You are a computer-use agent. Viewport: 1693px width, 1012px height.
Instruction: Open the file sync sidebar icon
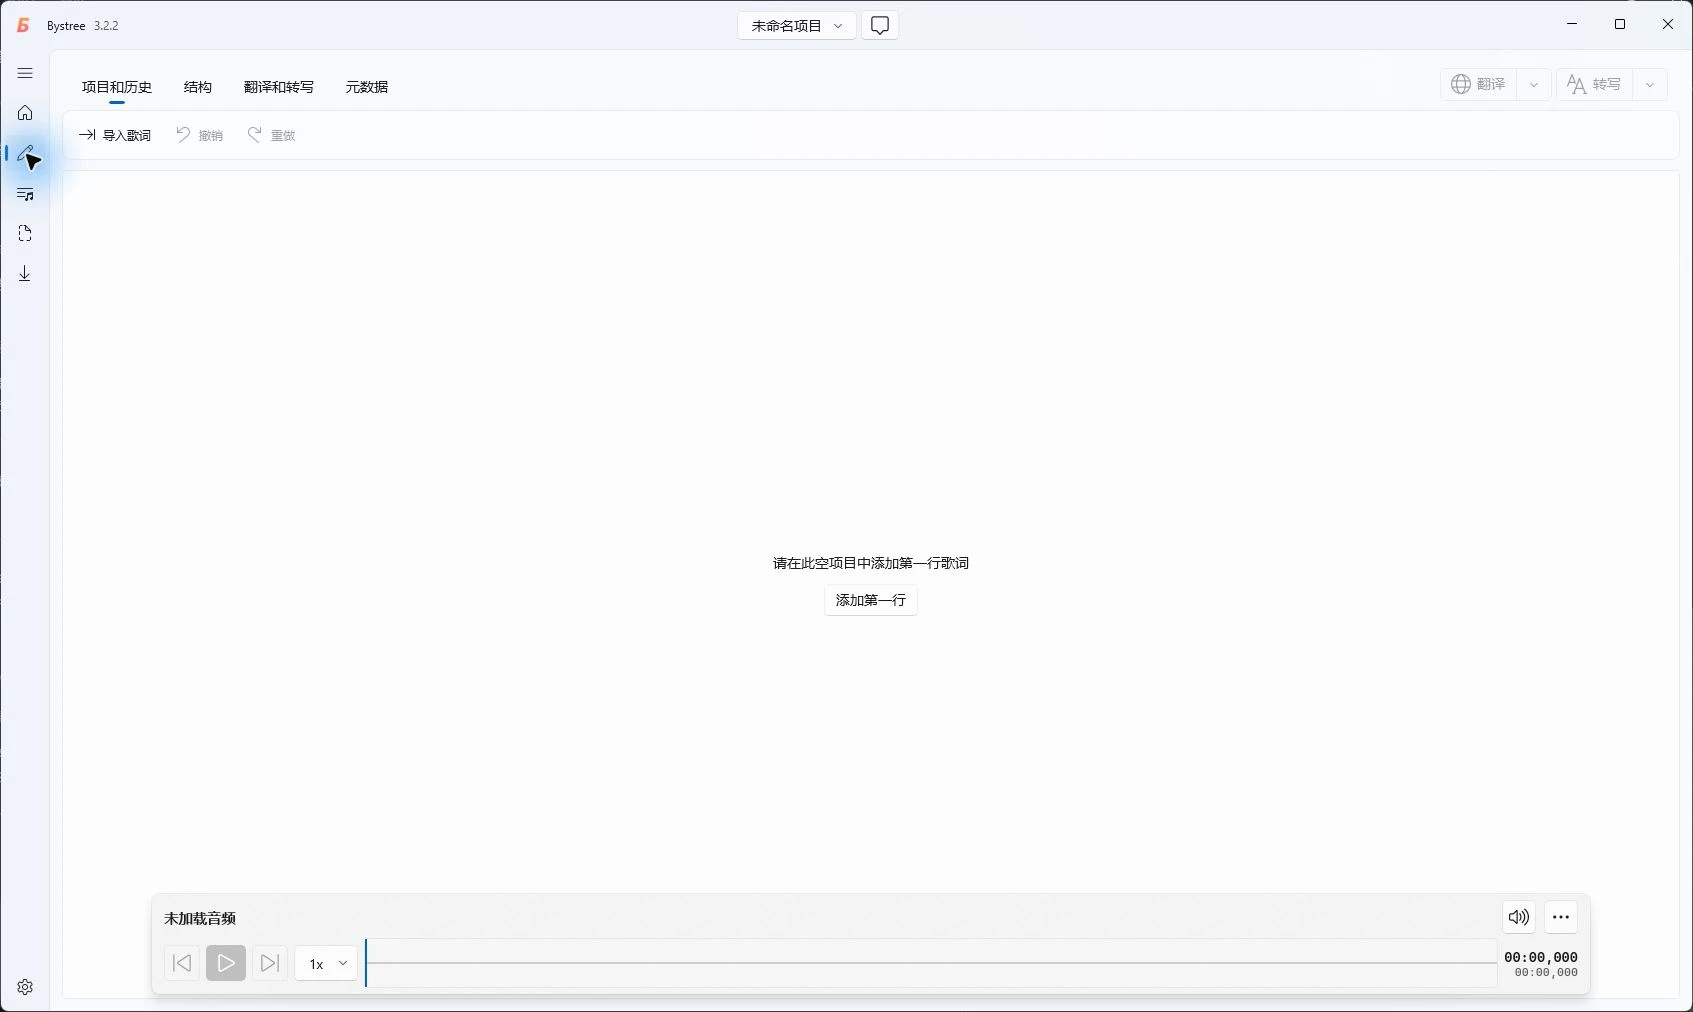[25, 234]
